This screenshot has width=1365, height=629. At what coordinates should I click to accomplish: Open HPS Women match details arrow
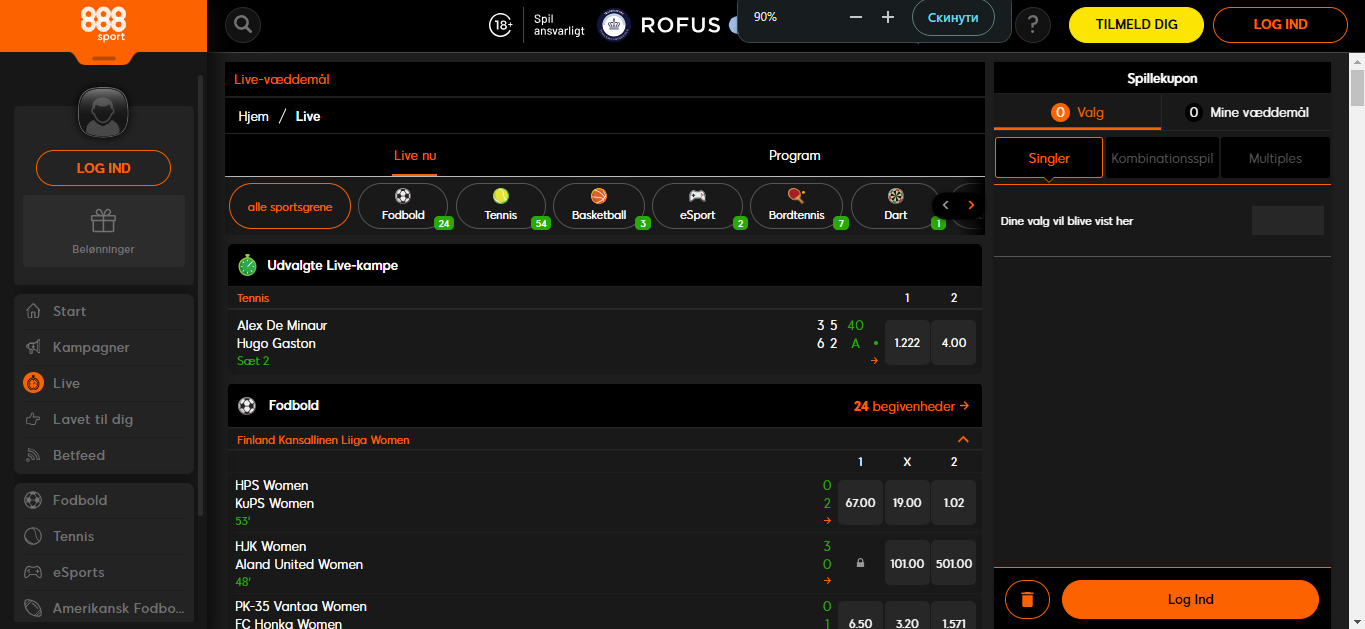827,521
